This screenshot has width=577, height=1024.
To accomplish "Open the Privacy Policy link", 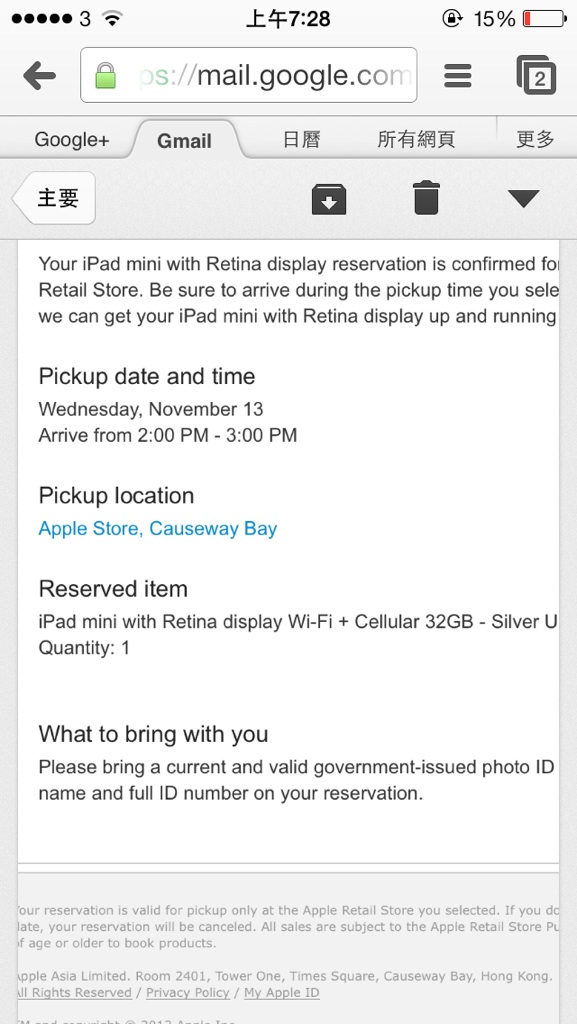I will pos(188,993).
